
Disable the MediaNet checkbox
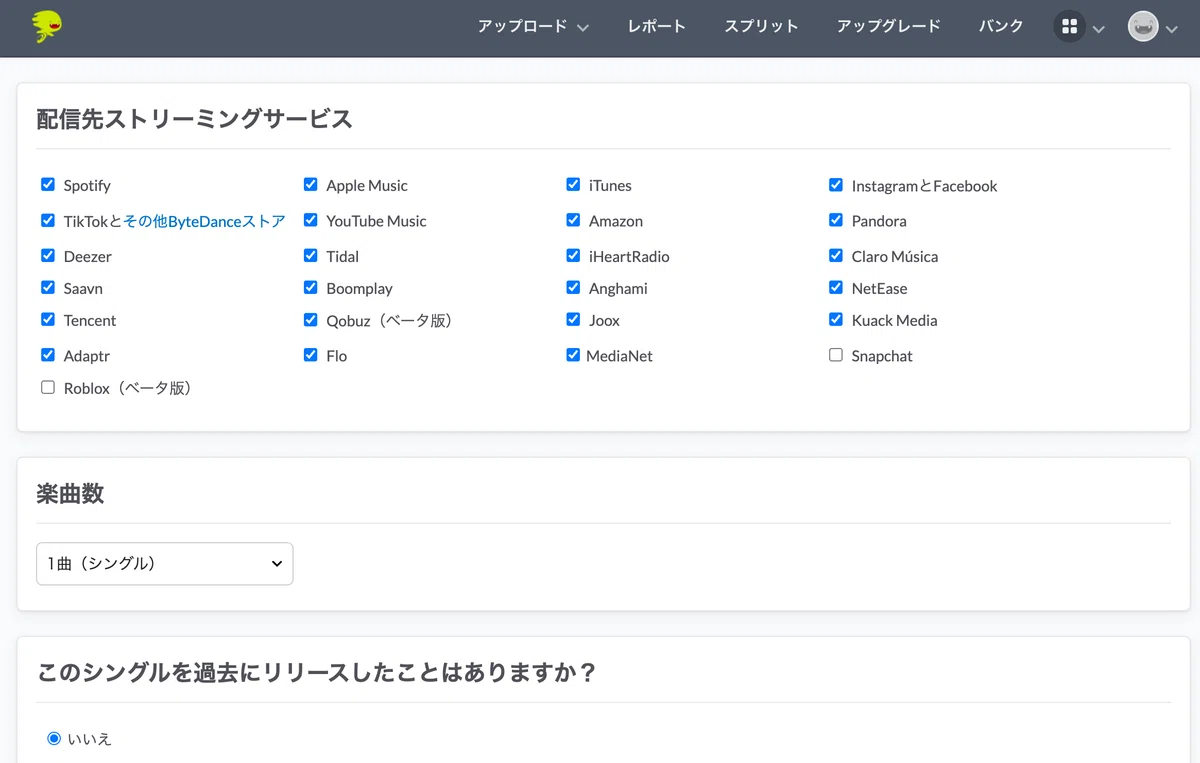coord(573,354)
